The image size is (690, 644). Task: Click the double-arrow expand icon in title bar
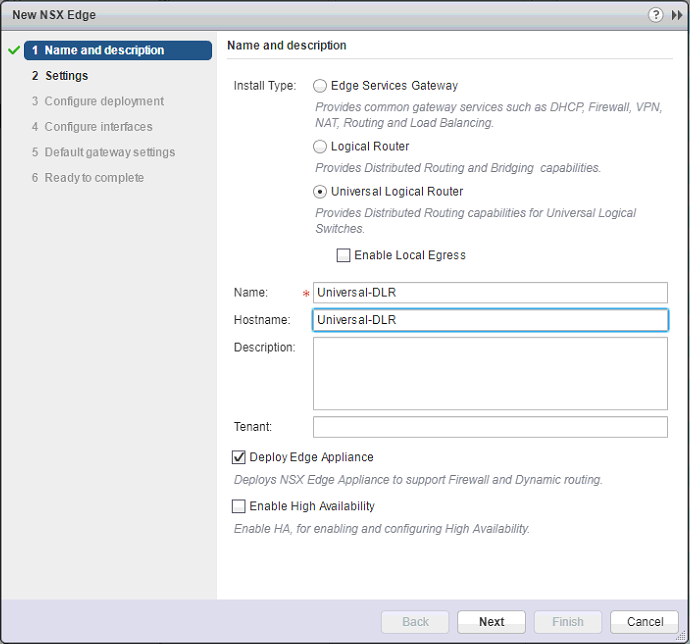point(677,15)
